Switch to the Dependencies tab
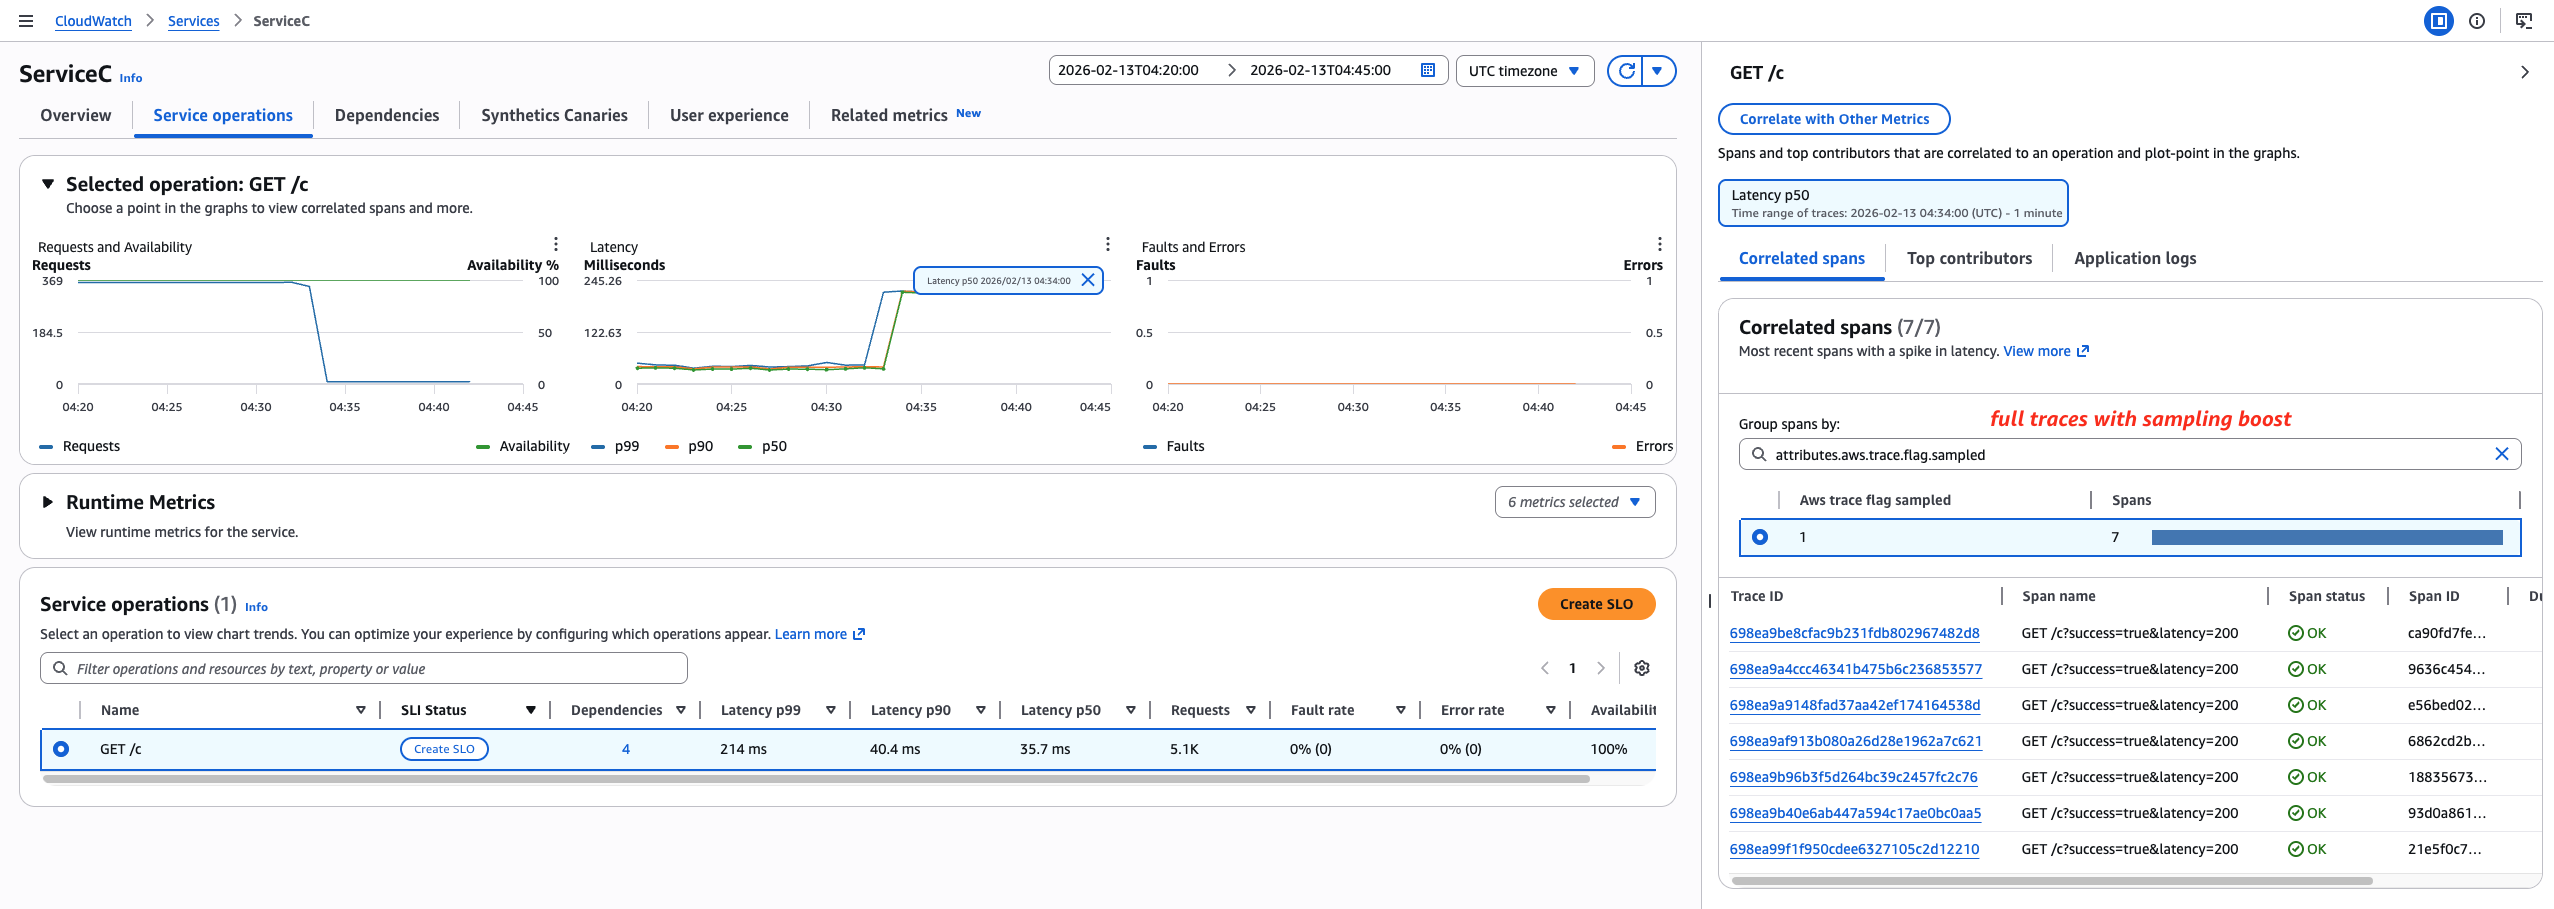 (x=387, y=116)
